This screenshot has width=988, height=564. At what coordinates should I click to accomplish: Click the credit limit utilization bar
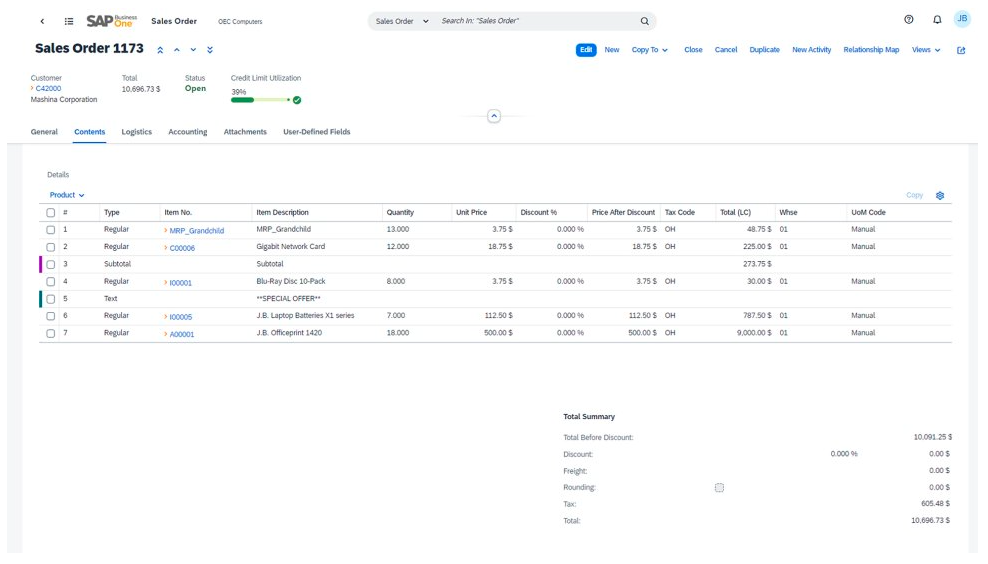tap(260, 100)
